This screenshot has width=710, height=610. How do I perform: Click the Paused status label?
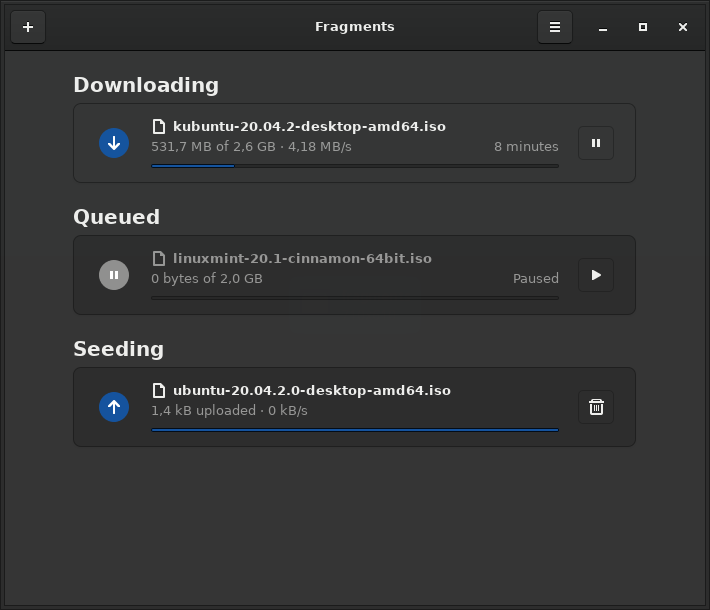tap(536, 279)
